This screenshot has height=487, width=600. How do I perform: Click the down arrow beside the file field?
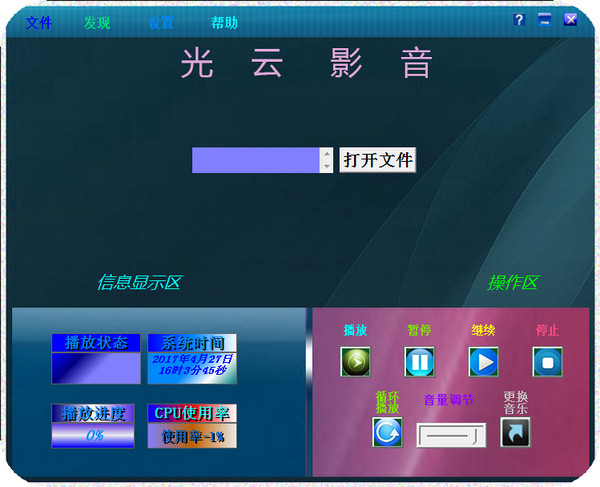326,167
